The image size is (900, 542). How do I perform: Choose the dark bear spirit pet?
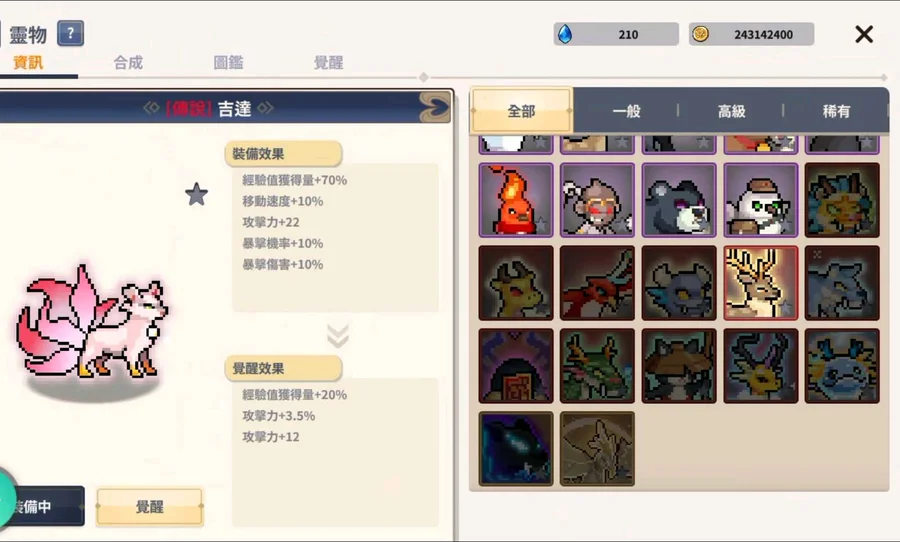point(679,200)
